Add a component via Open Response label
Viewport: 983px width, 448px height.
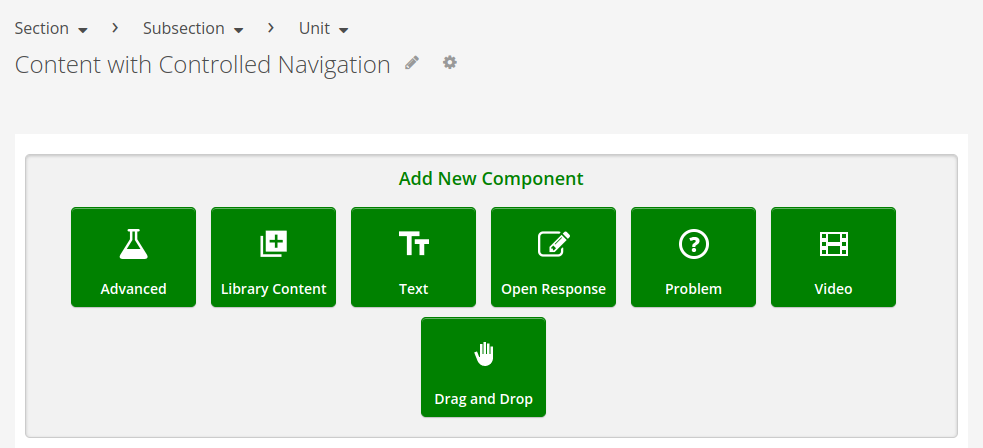[553, 289]
